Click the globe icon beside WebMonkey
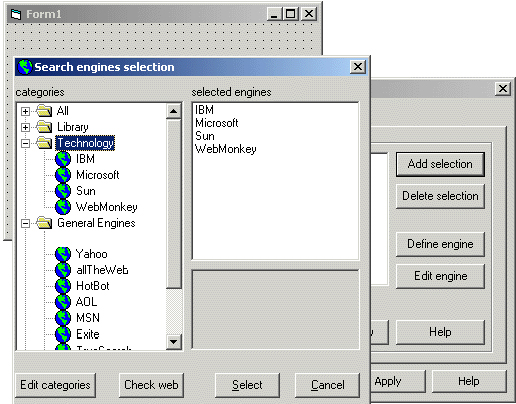The height and width of the screenshot is (404, 516). 63,207
